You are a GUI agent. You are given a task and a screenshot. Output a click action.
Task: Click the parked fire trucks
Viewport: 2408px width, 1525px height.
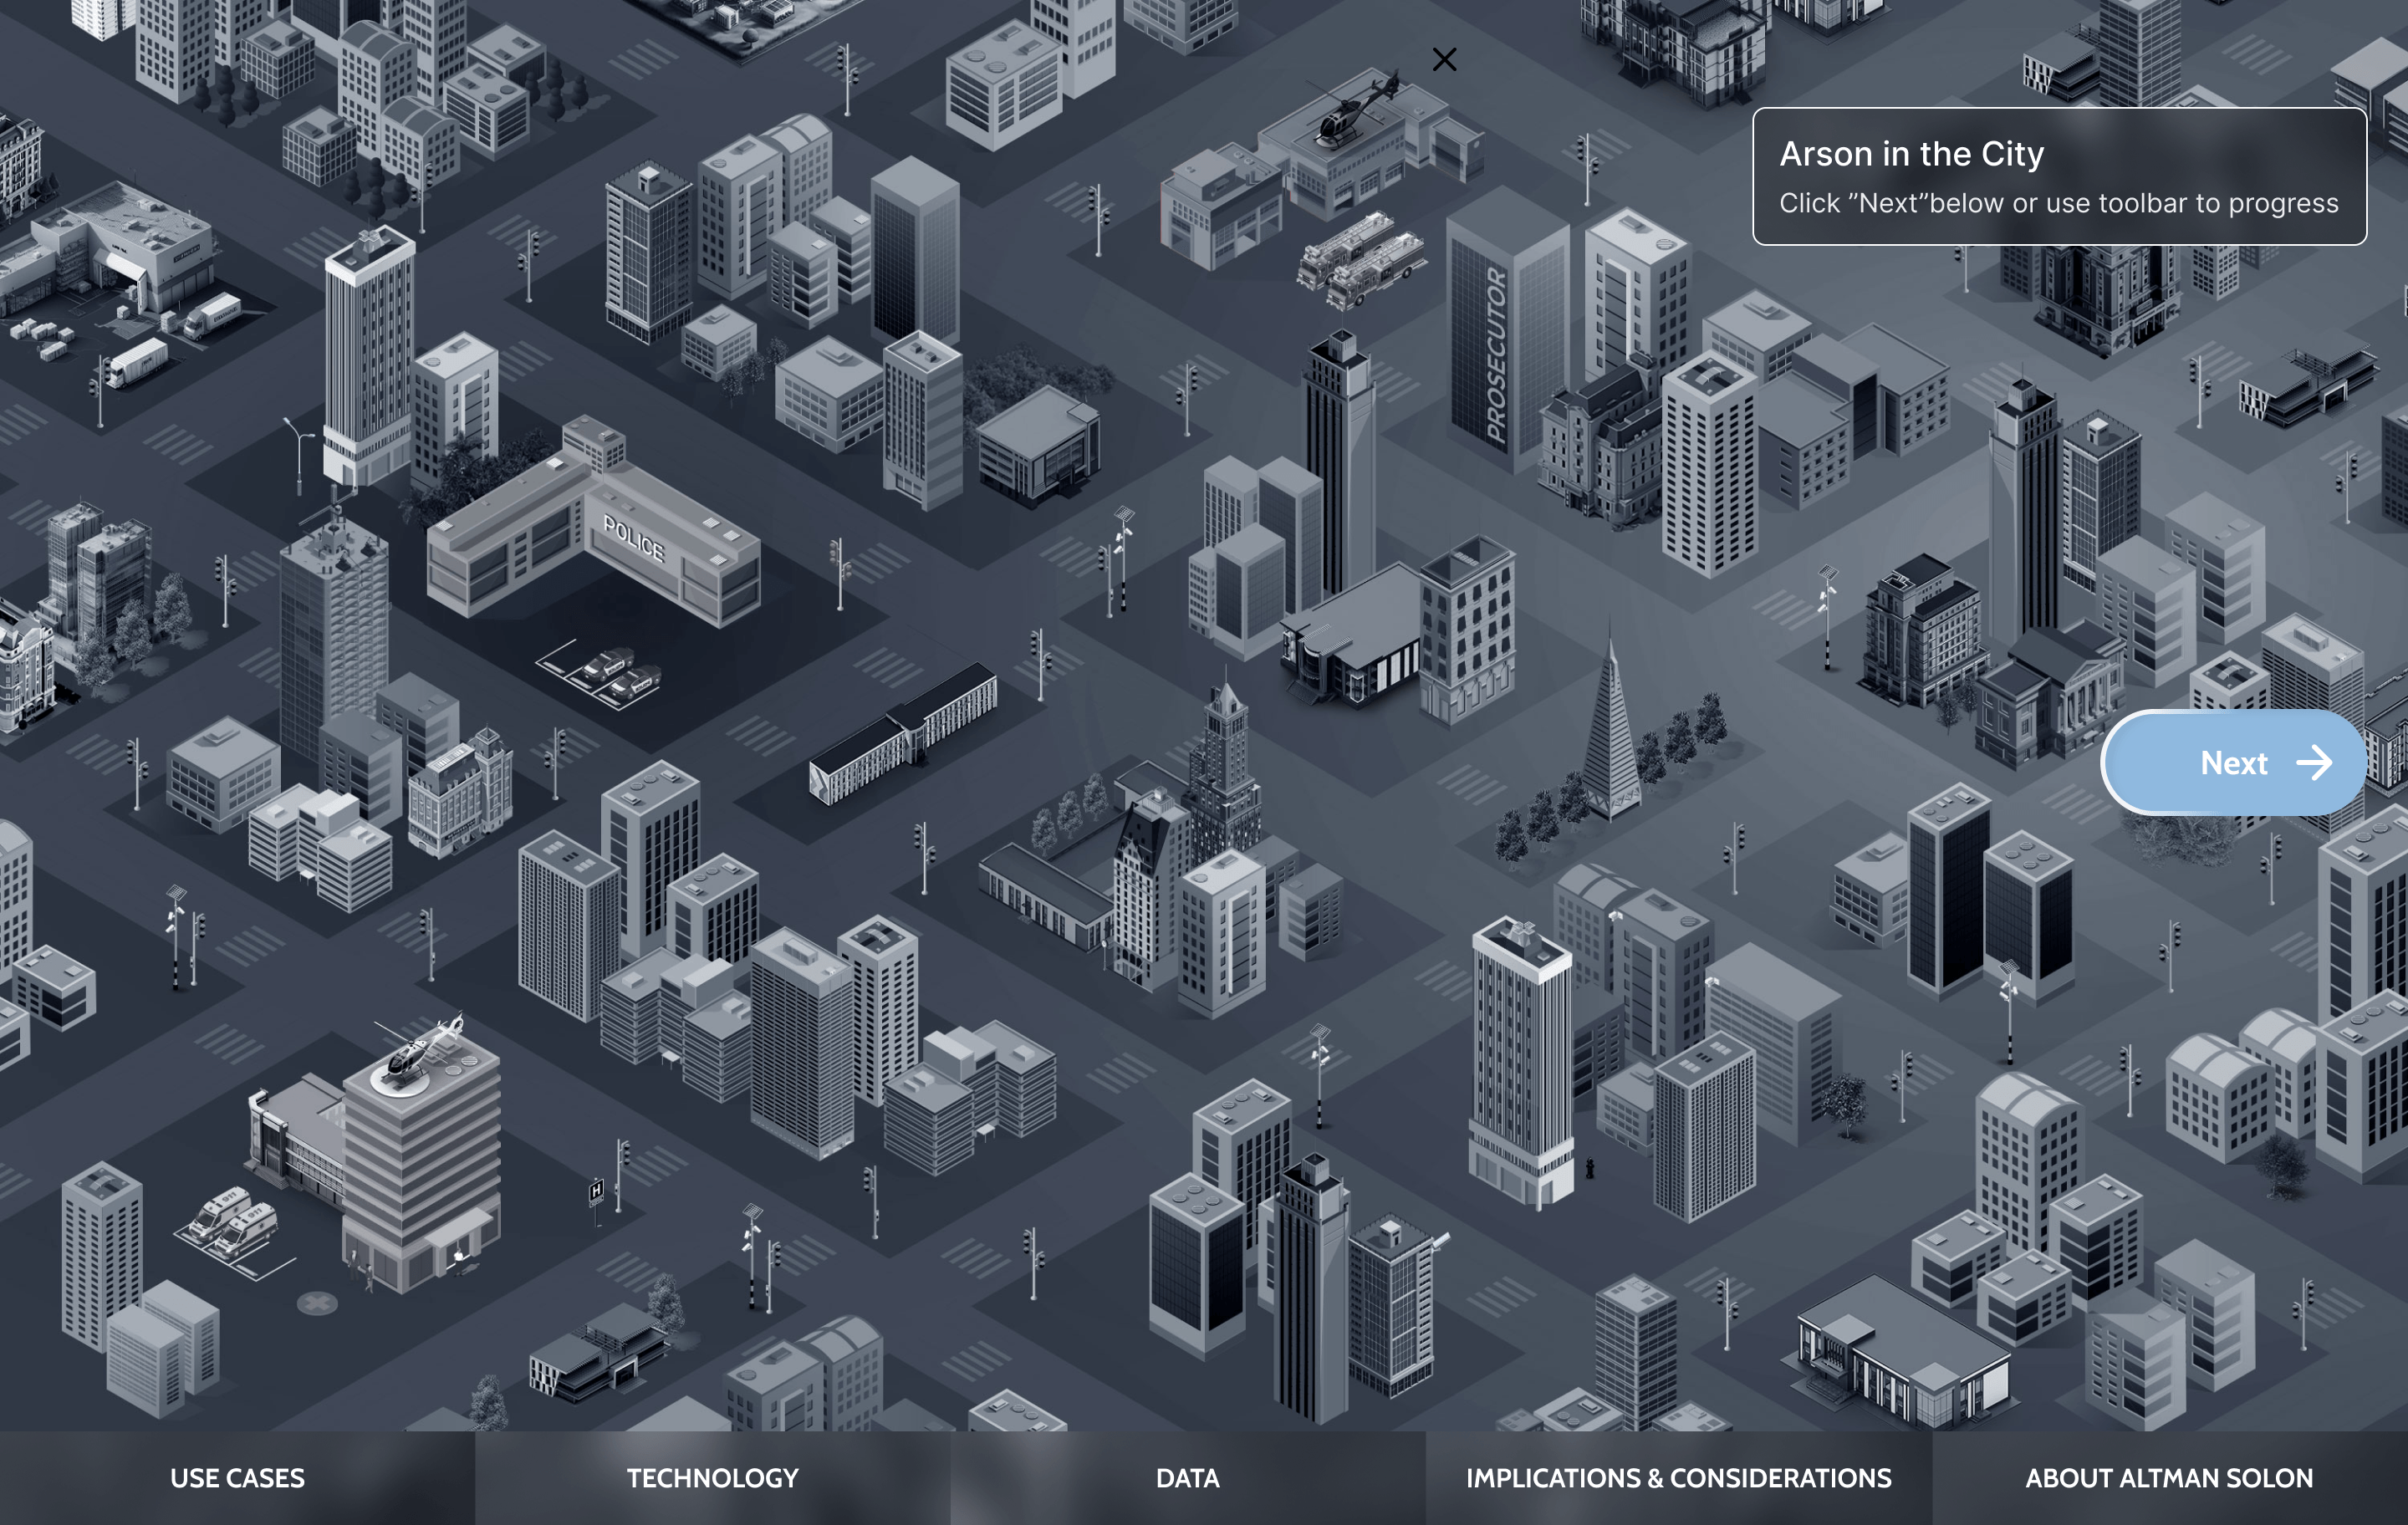click(1360, 260)
